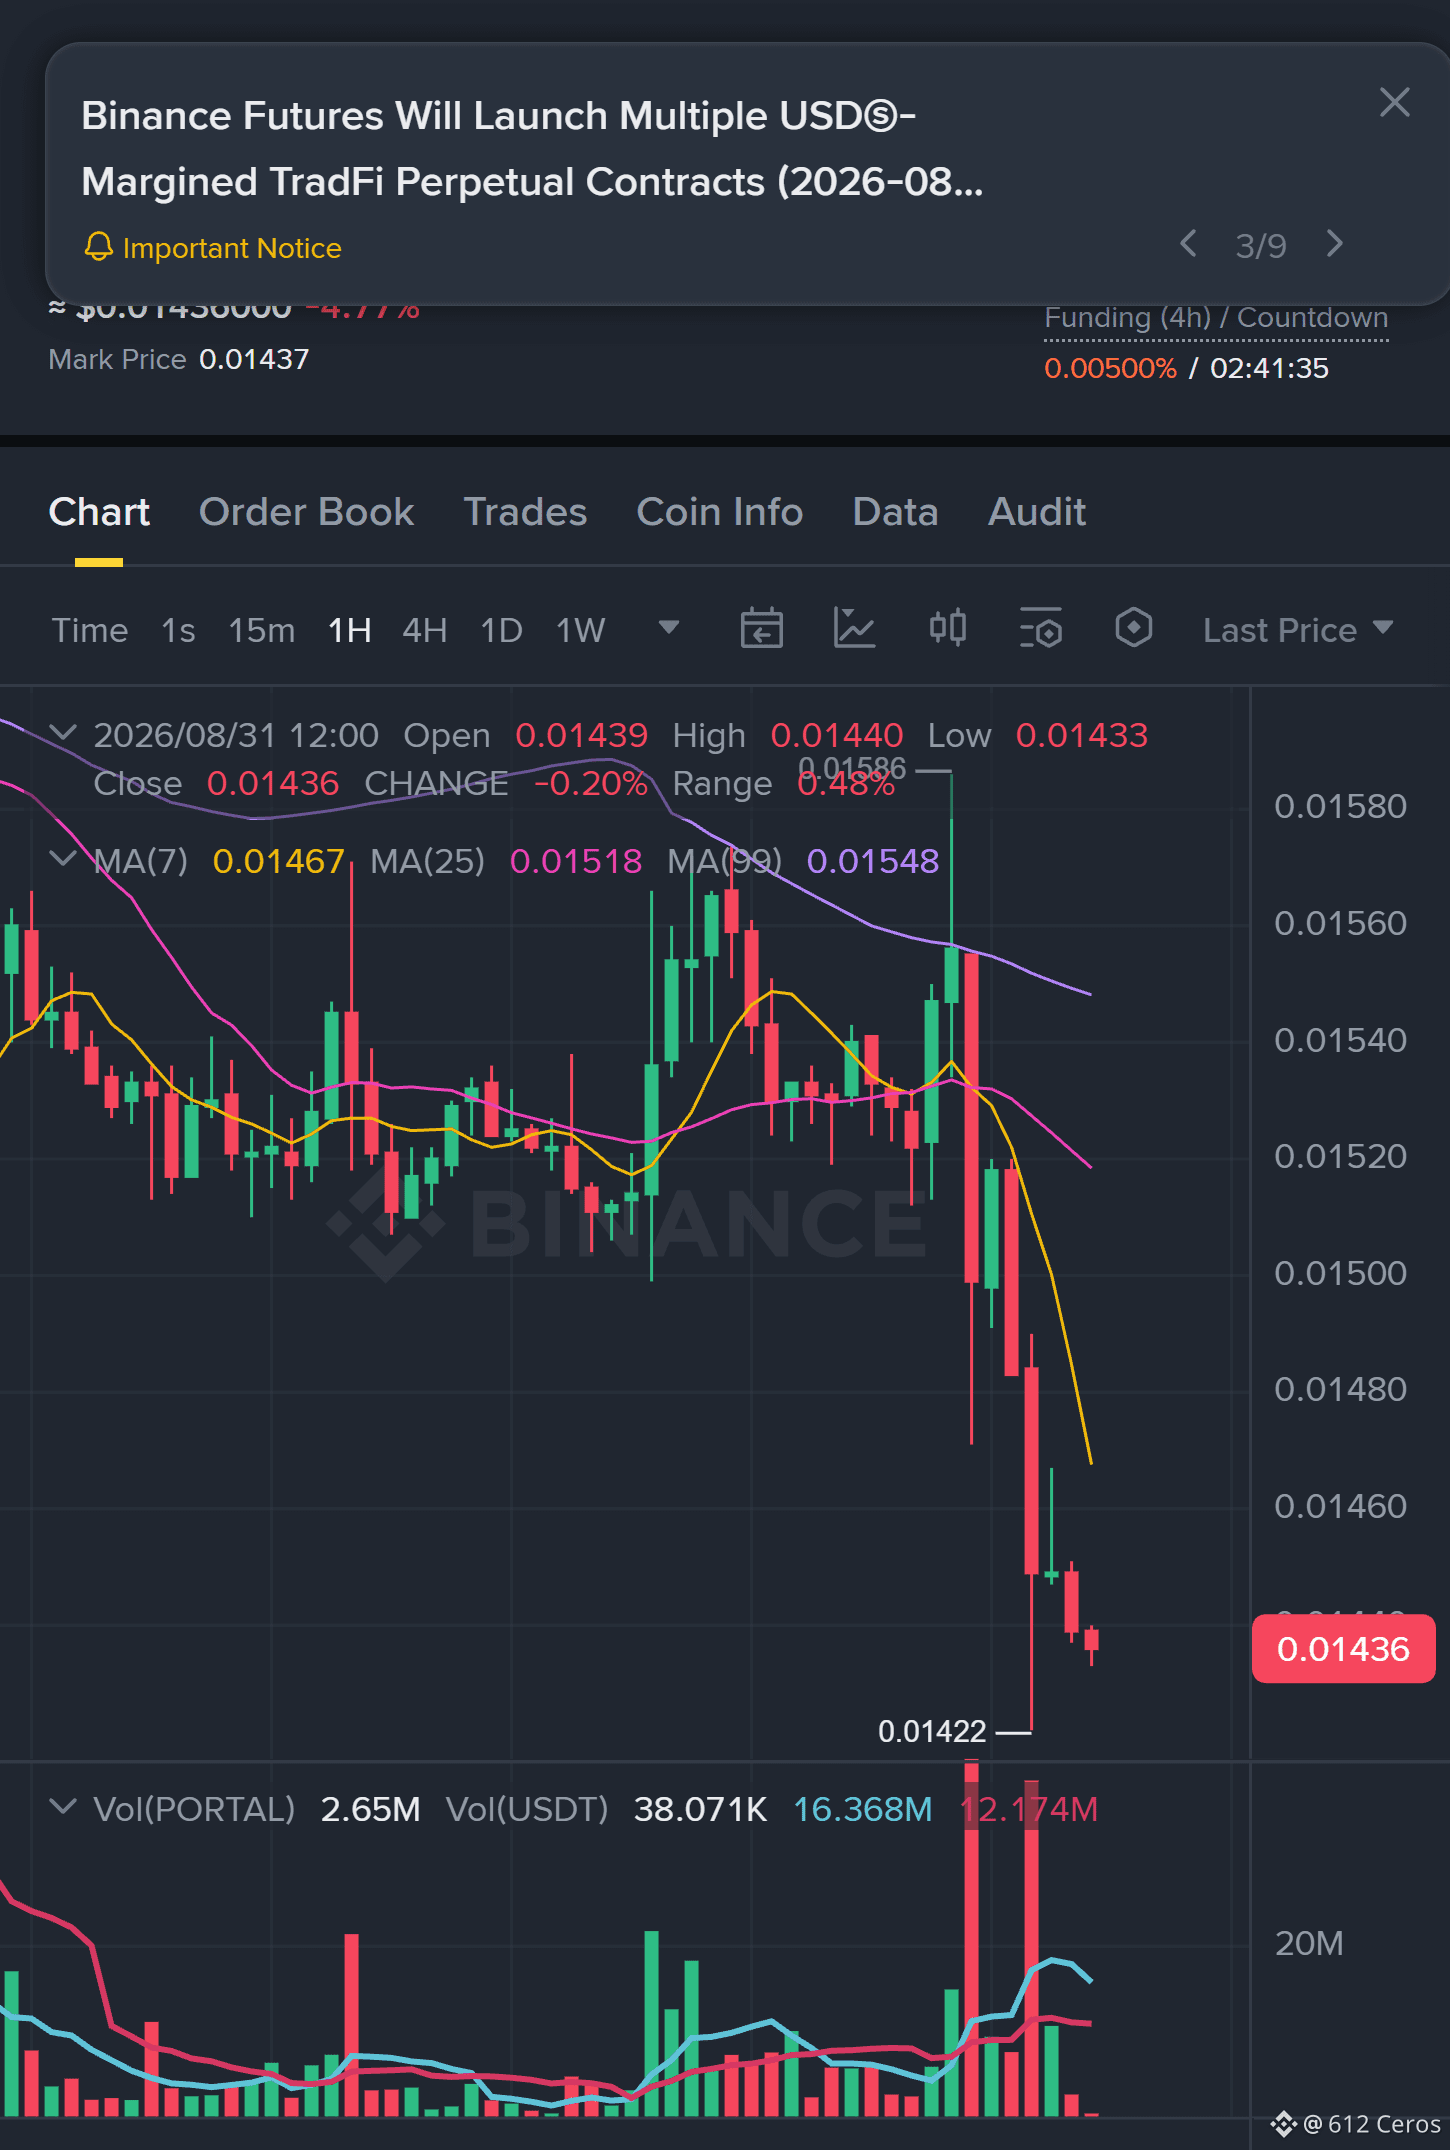The image size is (1450, 2150).
Task: Click the volume MA value 16.368M
Action: (x=862, y=1809)
